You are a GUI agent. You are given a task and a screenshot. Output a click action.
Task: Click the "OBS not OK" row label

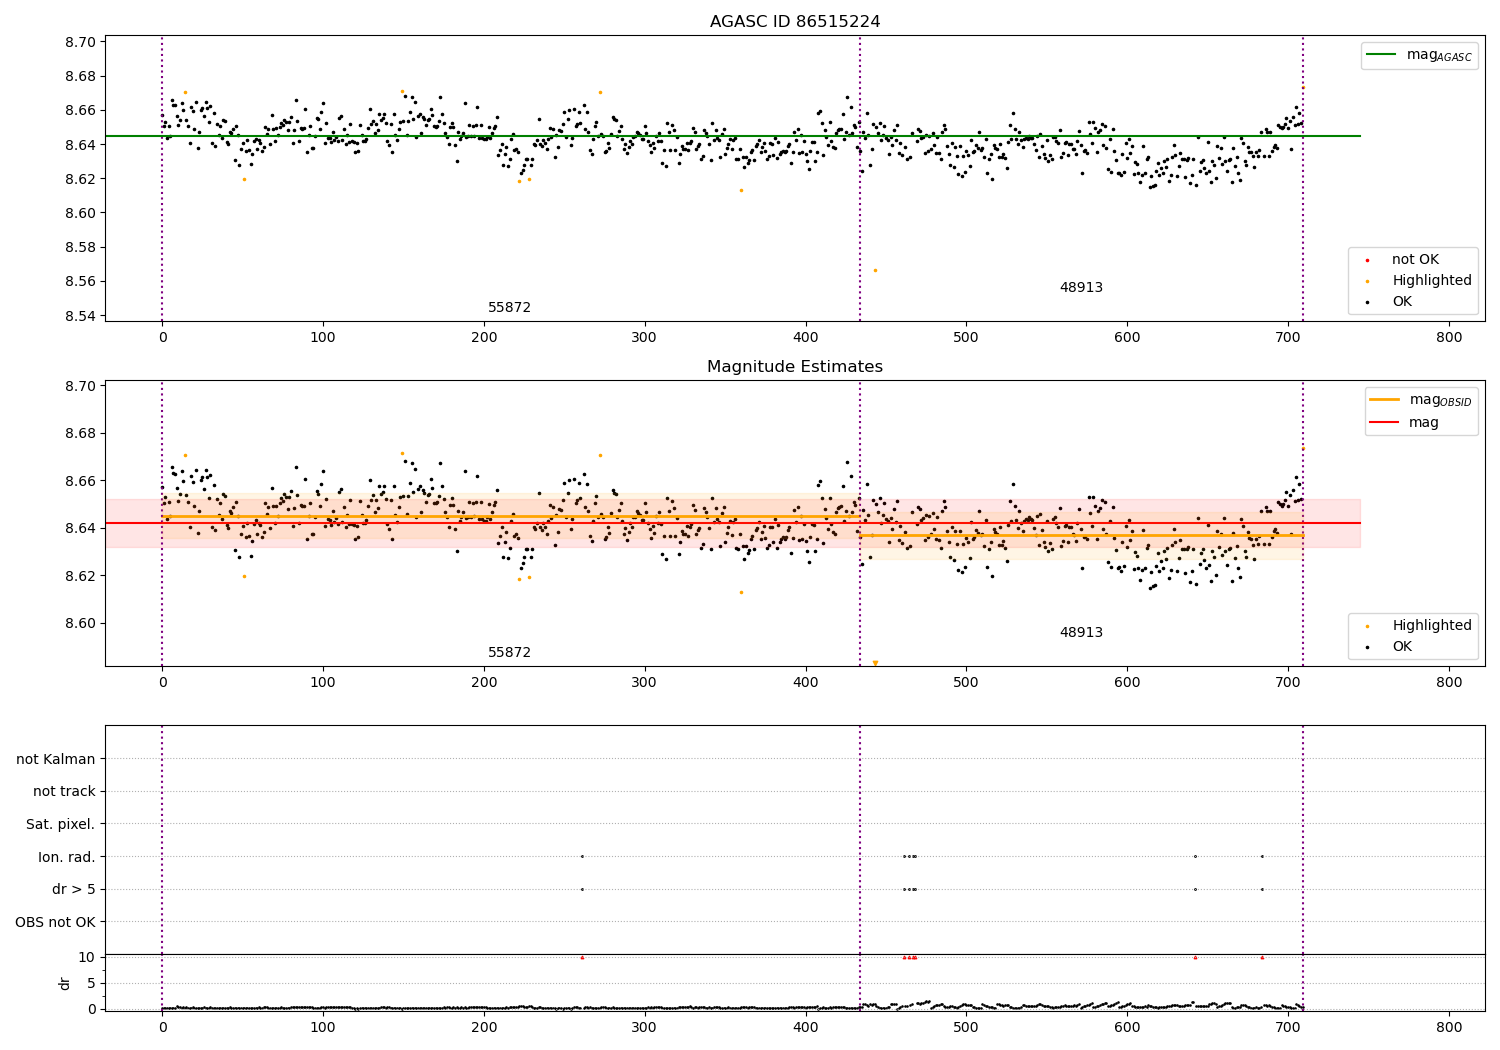click(56, 923)
